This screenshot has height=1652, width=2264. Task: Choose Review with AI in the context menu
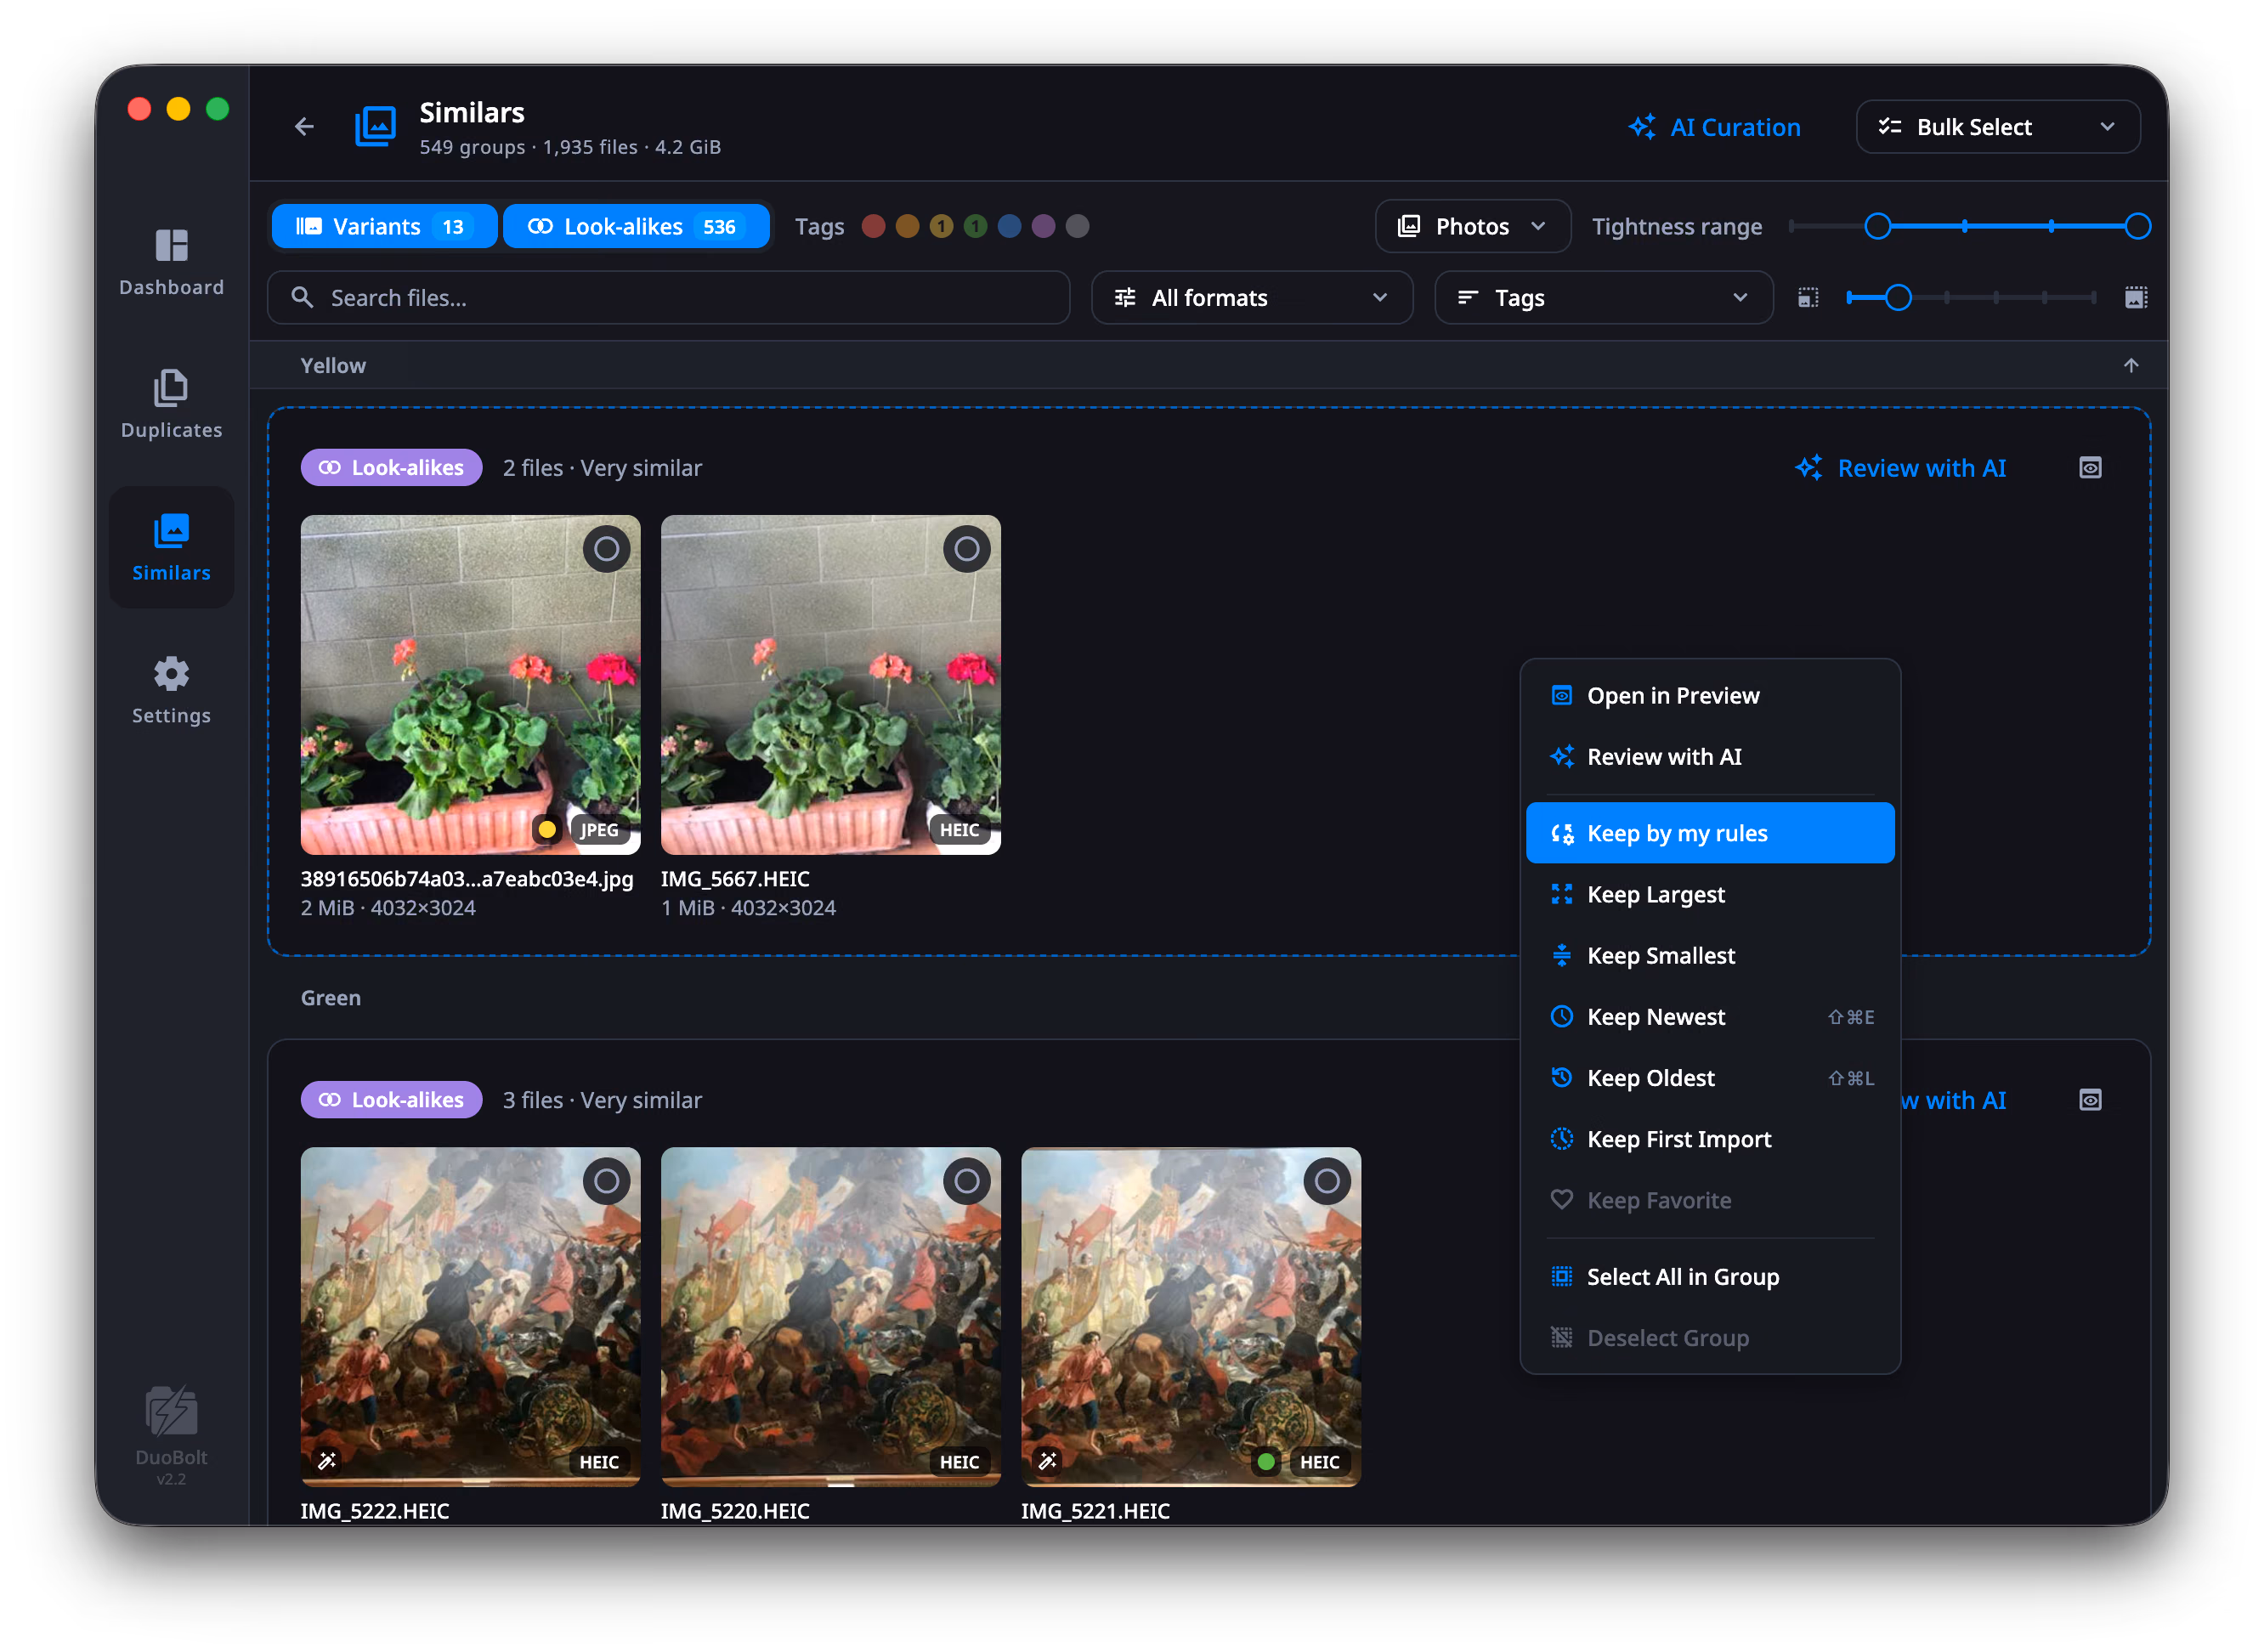click(1709, 757)
